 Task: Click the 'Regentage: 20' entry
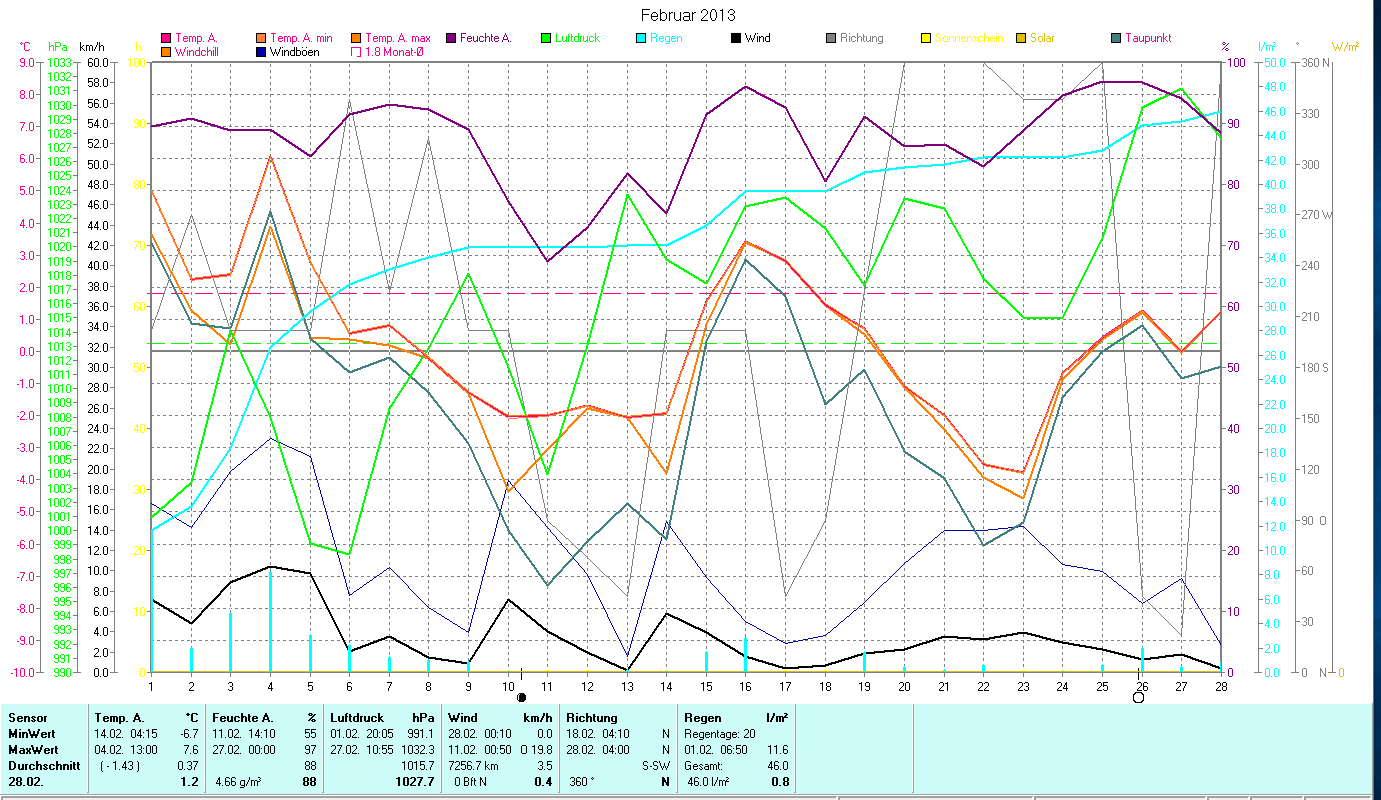point(720,734)
